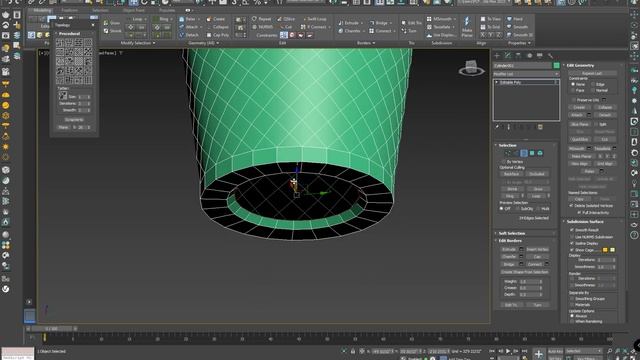Open the Utilities wrench tab

(550, 56)
